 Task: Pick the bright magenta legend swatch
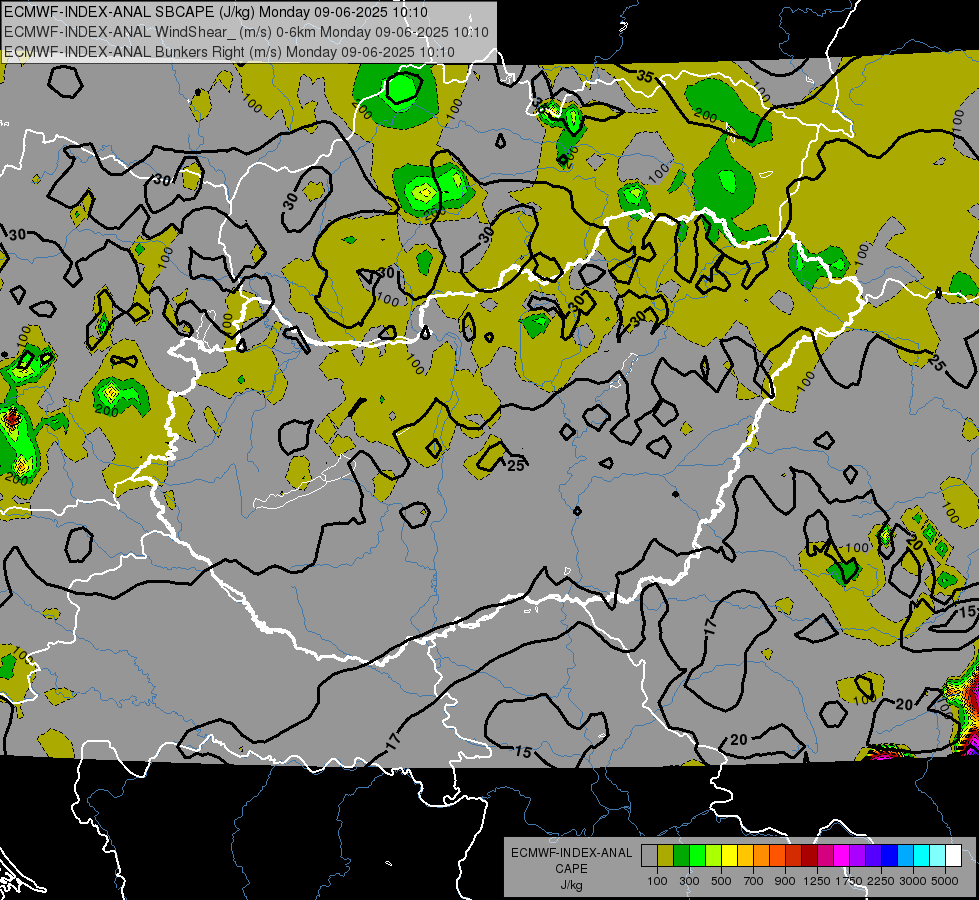[841, 855]
